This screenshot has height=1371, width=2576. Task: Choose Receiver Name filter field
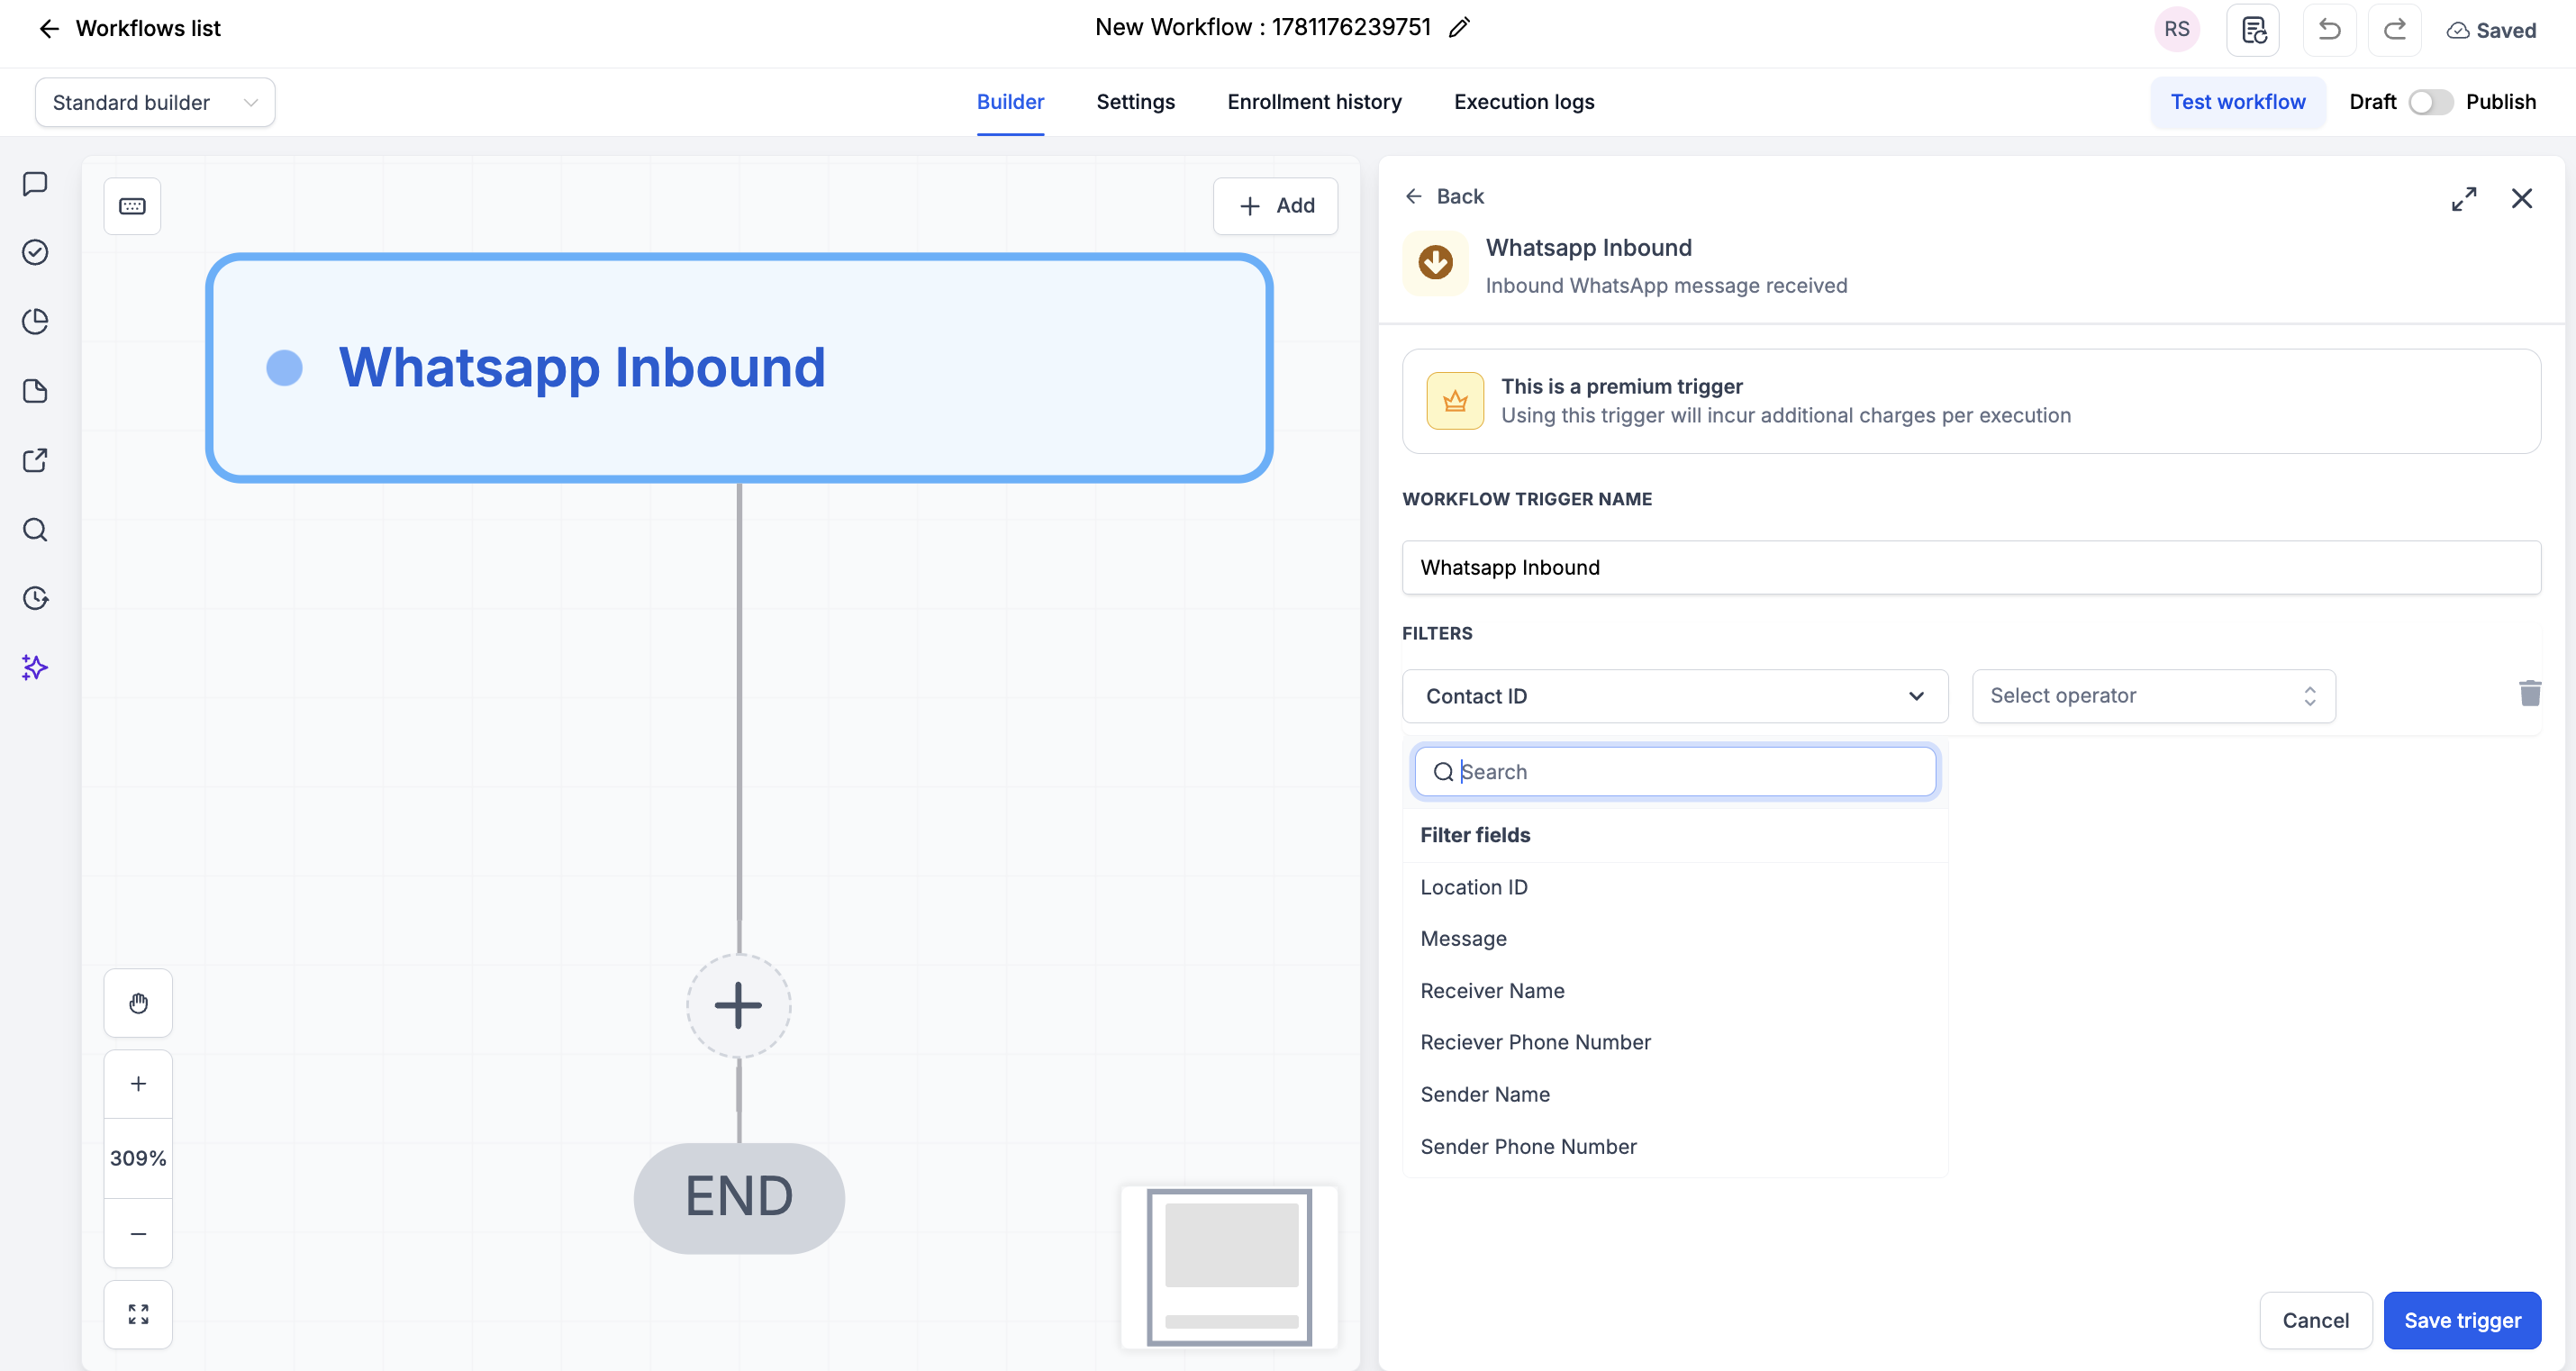[x=1675, y=991]
